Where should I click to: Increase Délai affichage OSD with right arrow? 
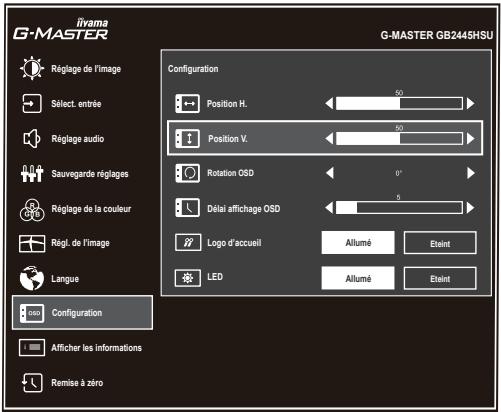[x=470, y=208]
